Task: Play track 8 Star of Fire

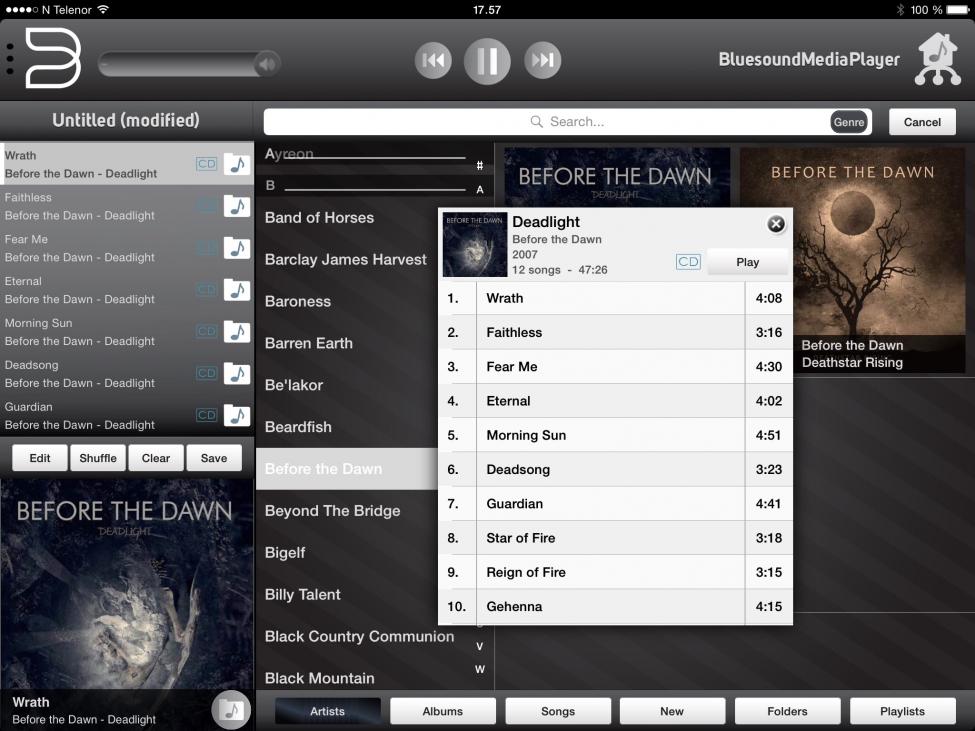Action: pos(616,538)
